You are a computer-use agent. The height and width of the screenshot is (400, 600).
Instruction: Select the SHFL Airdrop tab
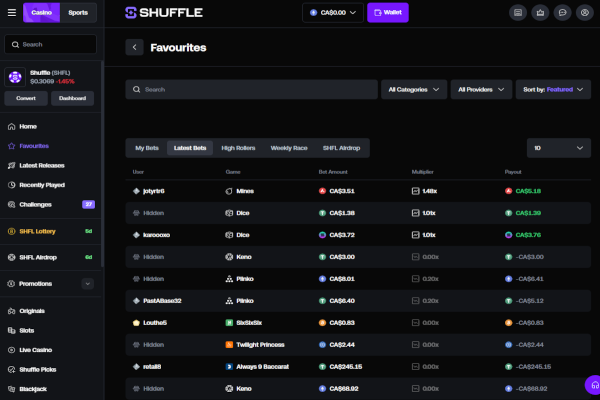pos(341,148)
